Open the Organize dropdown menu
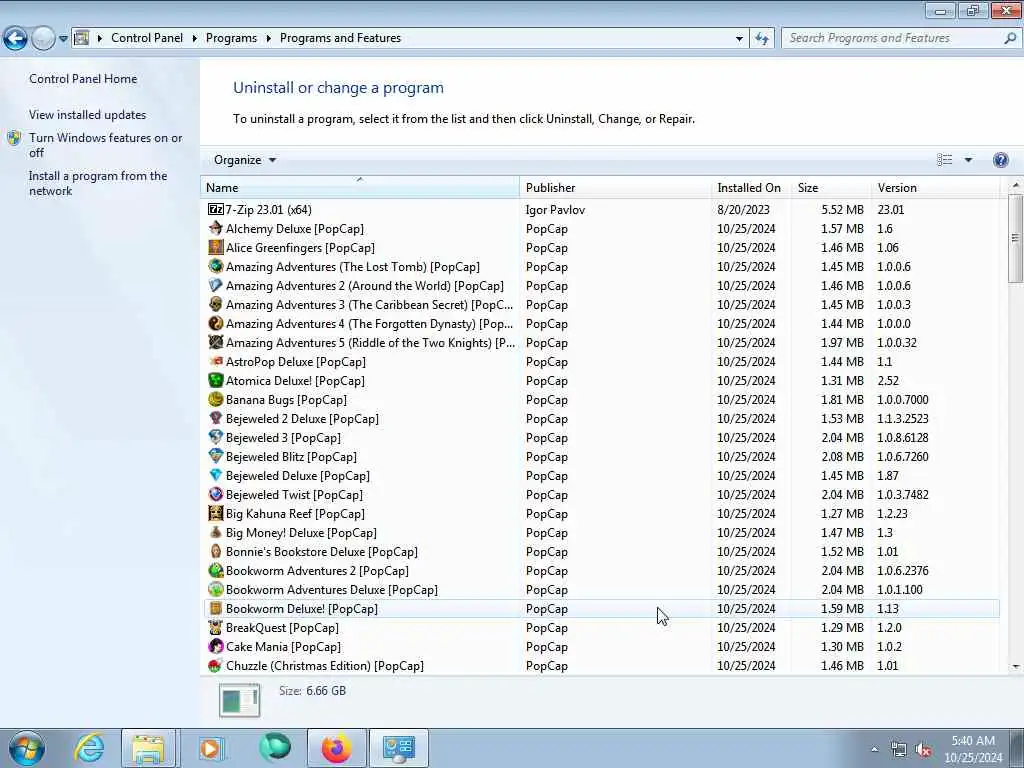Screen dimensions: 1024x768 pyautogui.click(x=245, y=160)
